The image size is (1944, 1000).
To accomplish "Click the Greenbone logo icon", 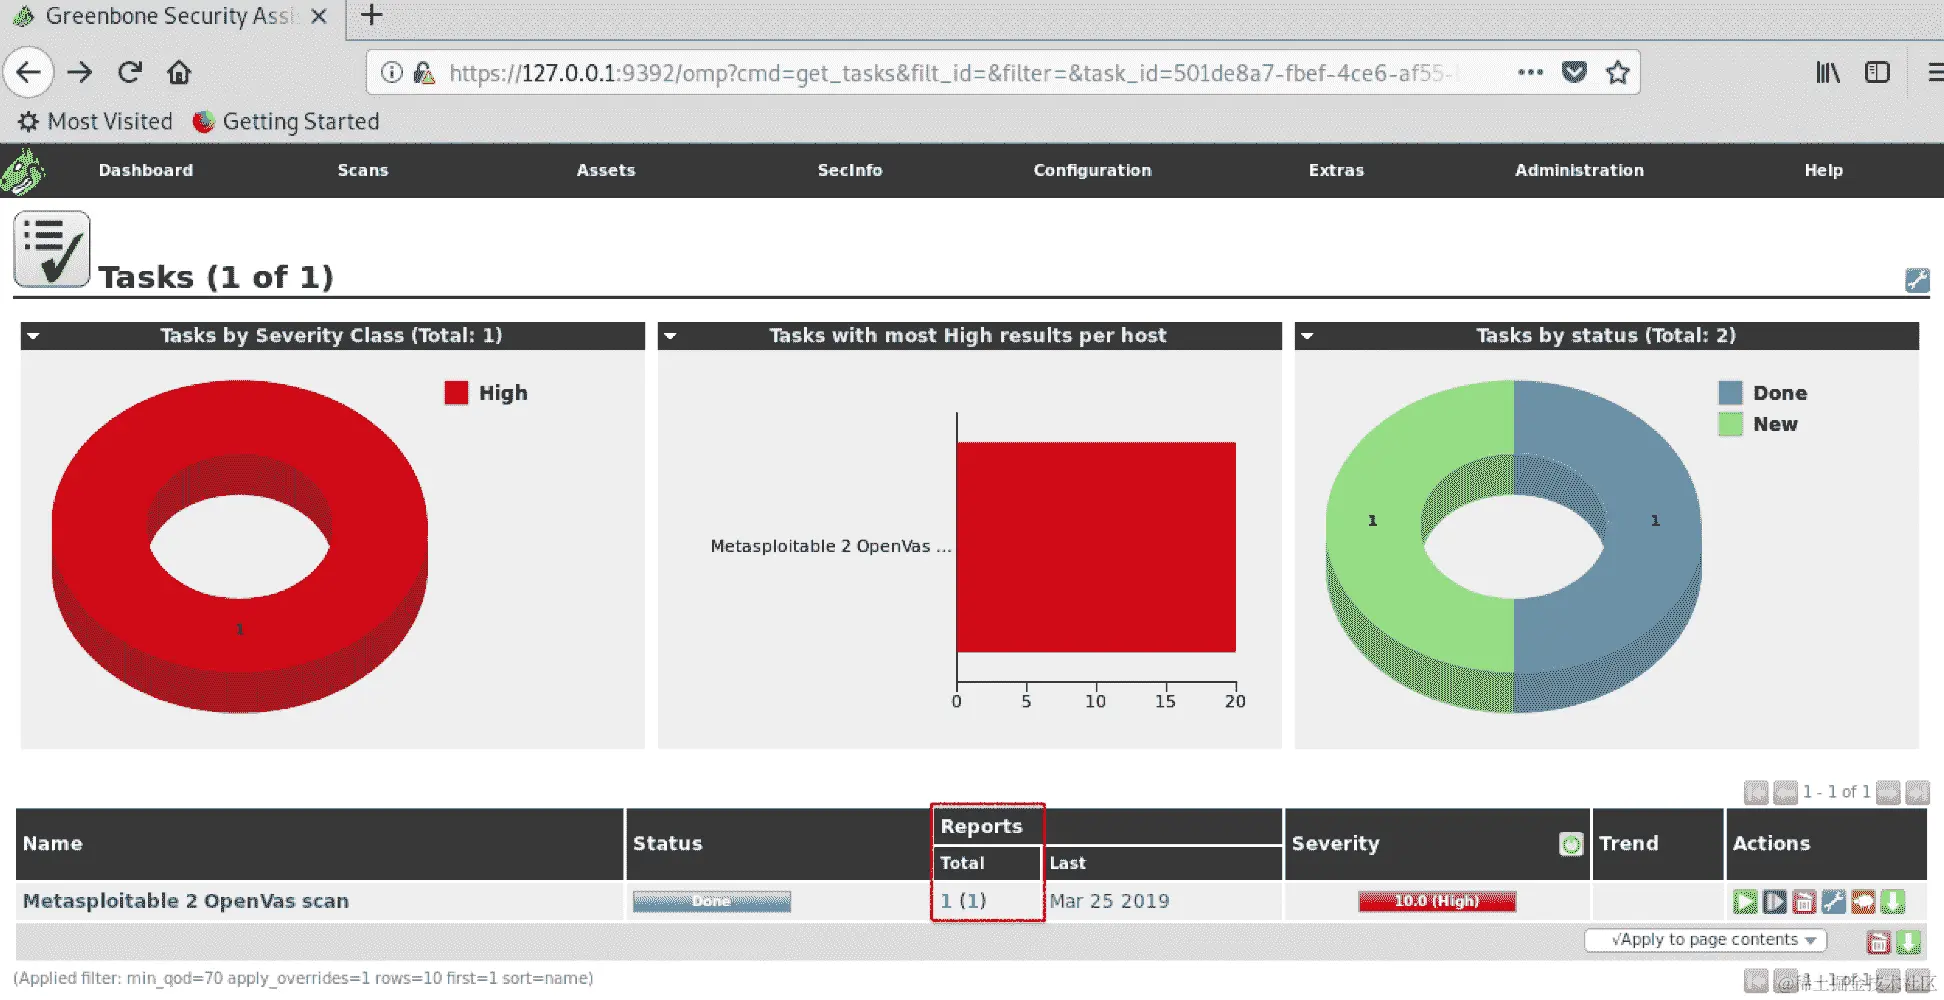I will coord(23,171).
